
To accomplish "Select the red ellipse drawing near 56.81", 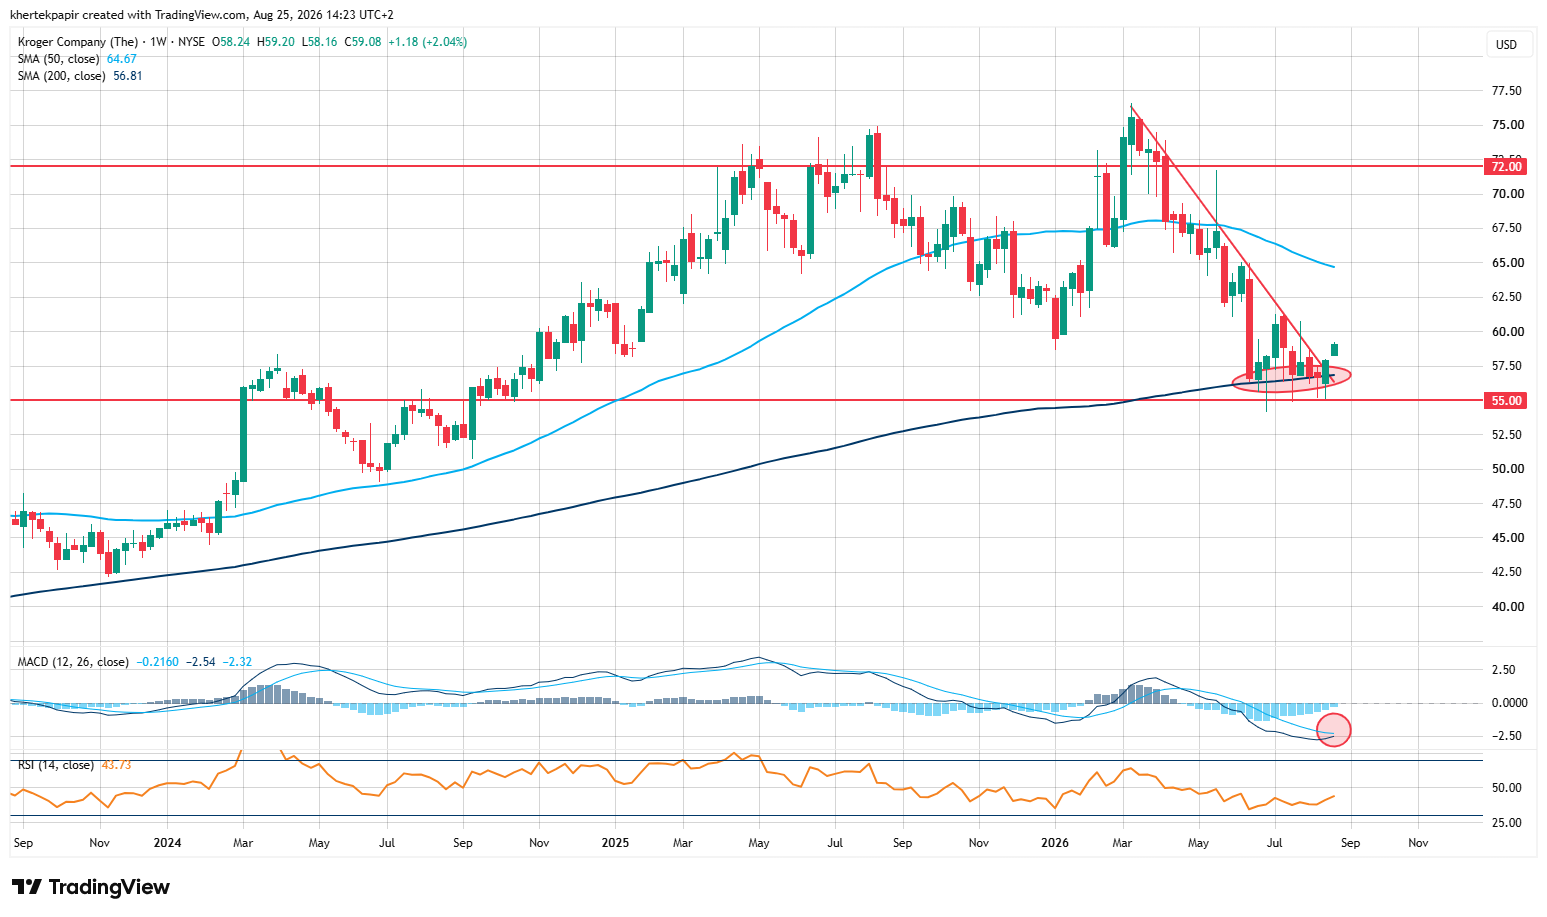I will pos(1291,377).
